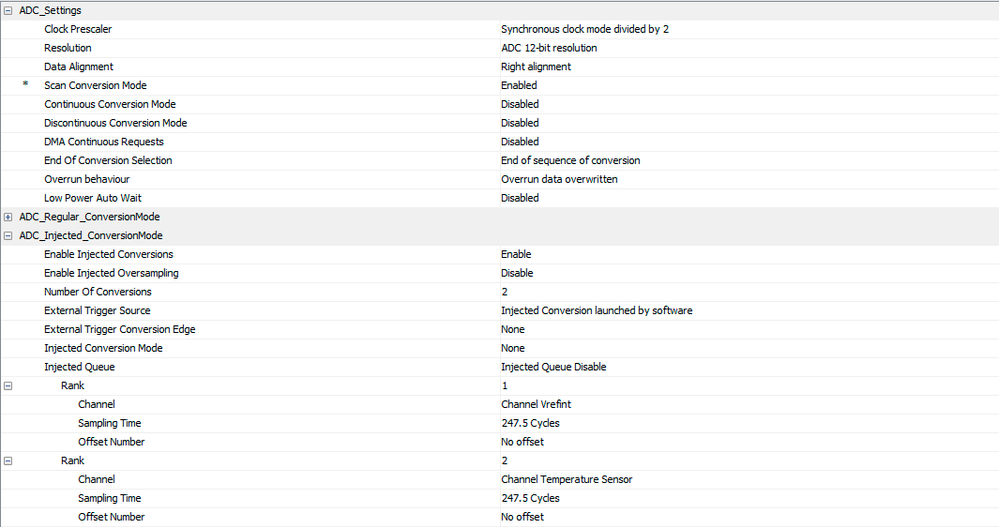Click the asterisk beside Scan Conversion Mode
Screen dimensions: 999x527
26,86
